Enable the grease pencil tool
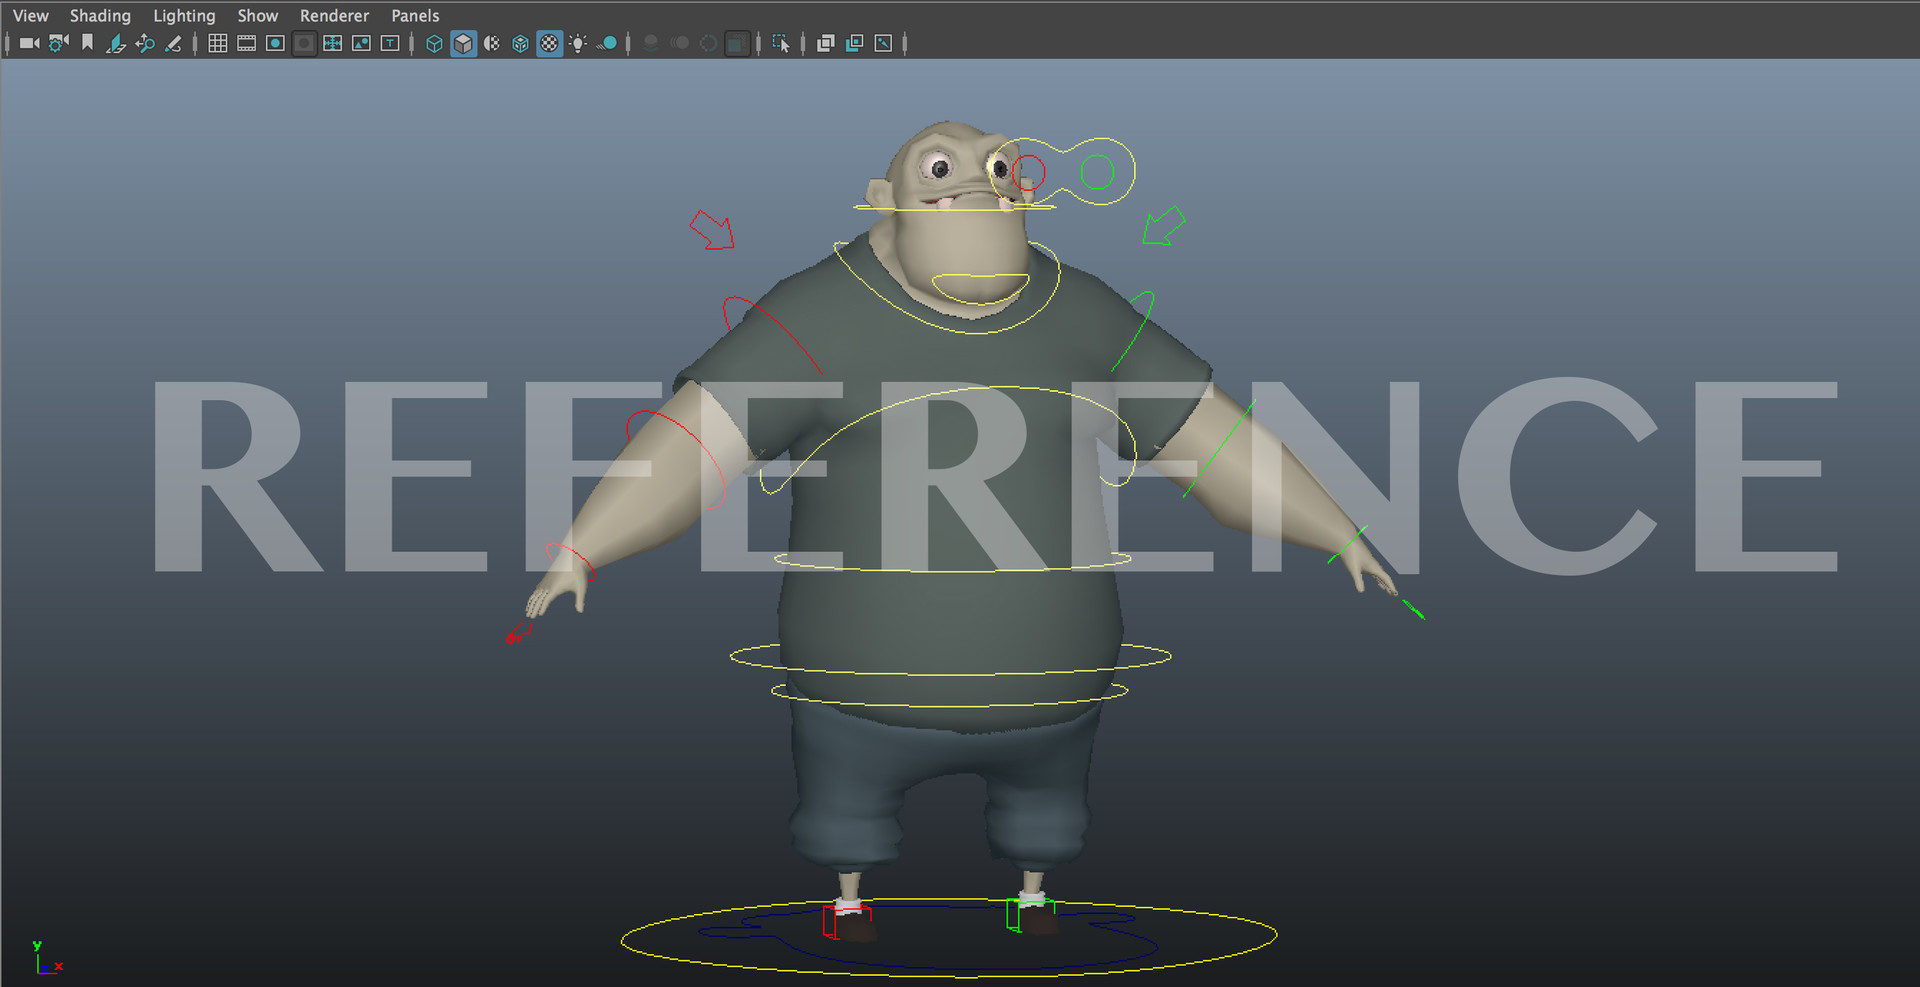Screen dimensions: 1920x987 point(173,43)
